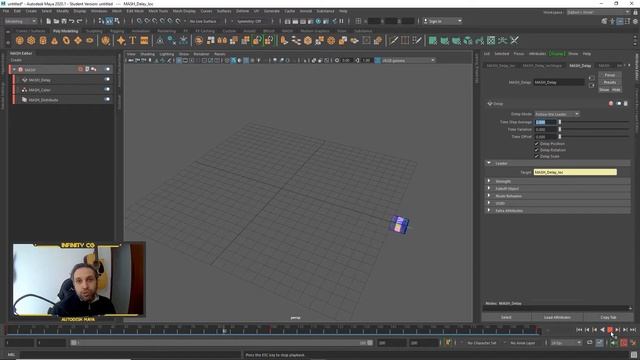Viewport: 640px width, 360px height.
Task: Click the red icon in the Delay header
Action: pyautogui.click(x=611, y=104)
